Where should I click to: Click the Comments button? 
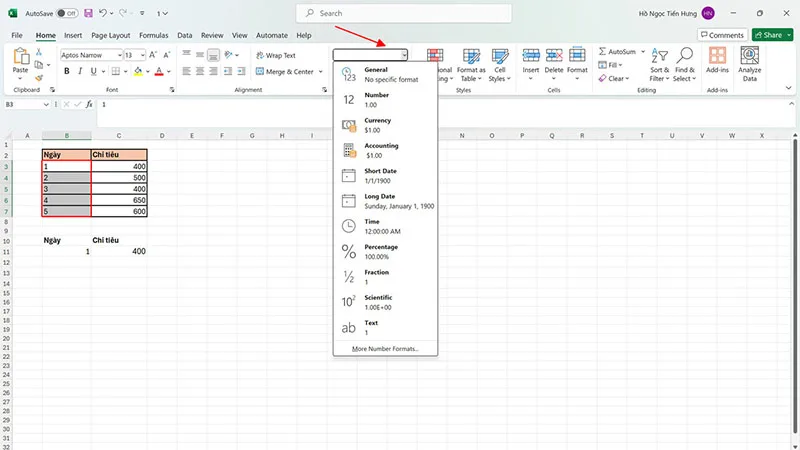tap(722, 35)
